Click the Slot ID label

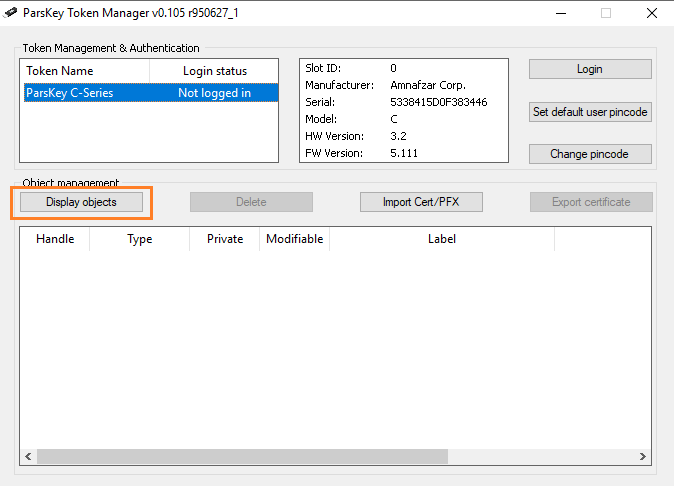point(323,68)
